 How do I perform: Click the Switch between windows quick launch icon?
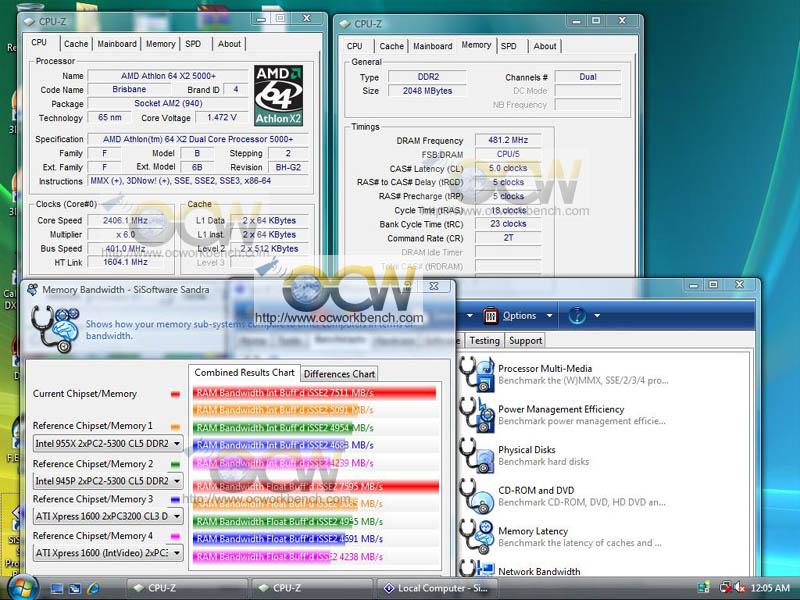[75, 588]
